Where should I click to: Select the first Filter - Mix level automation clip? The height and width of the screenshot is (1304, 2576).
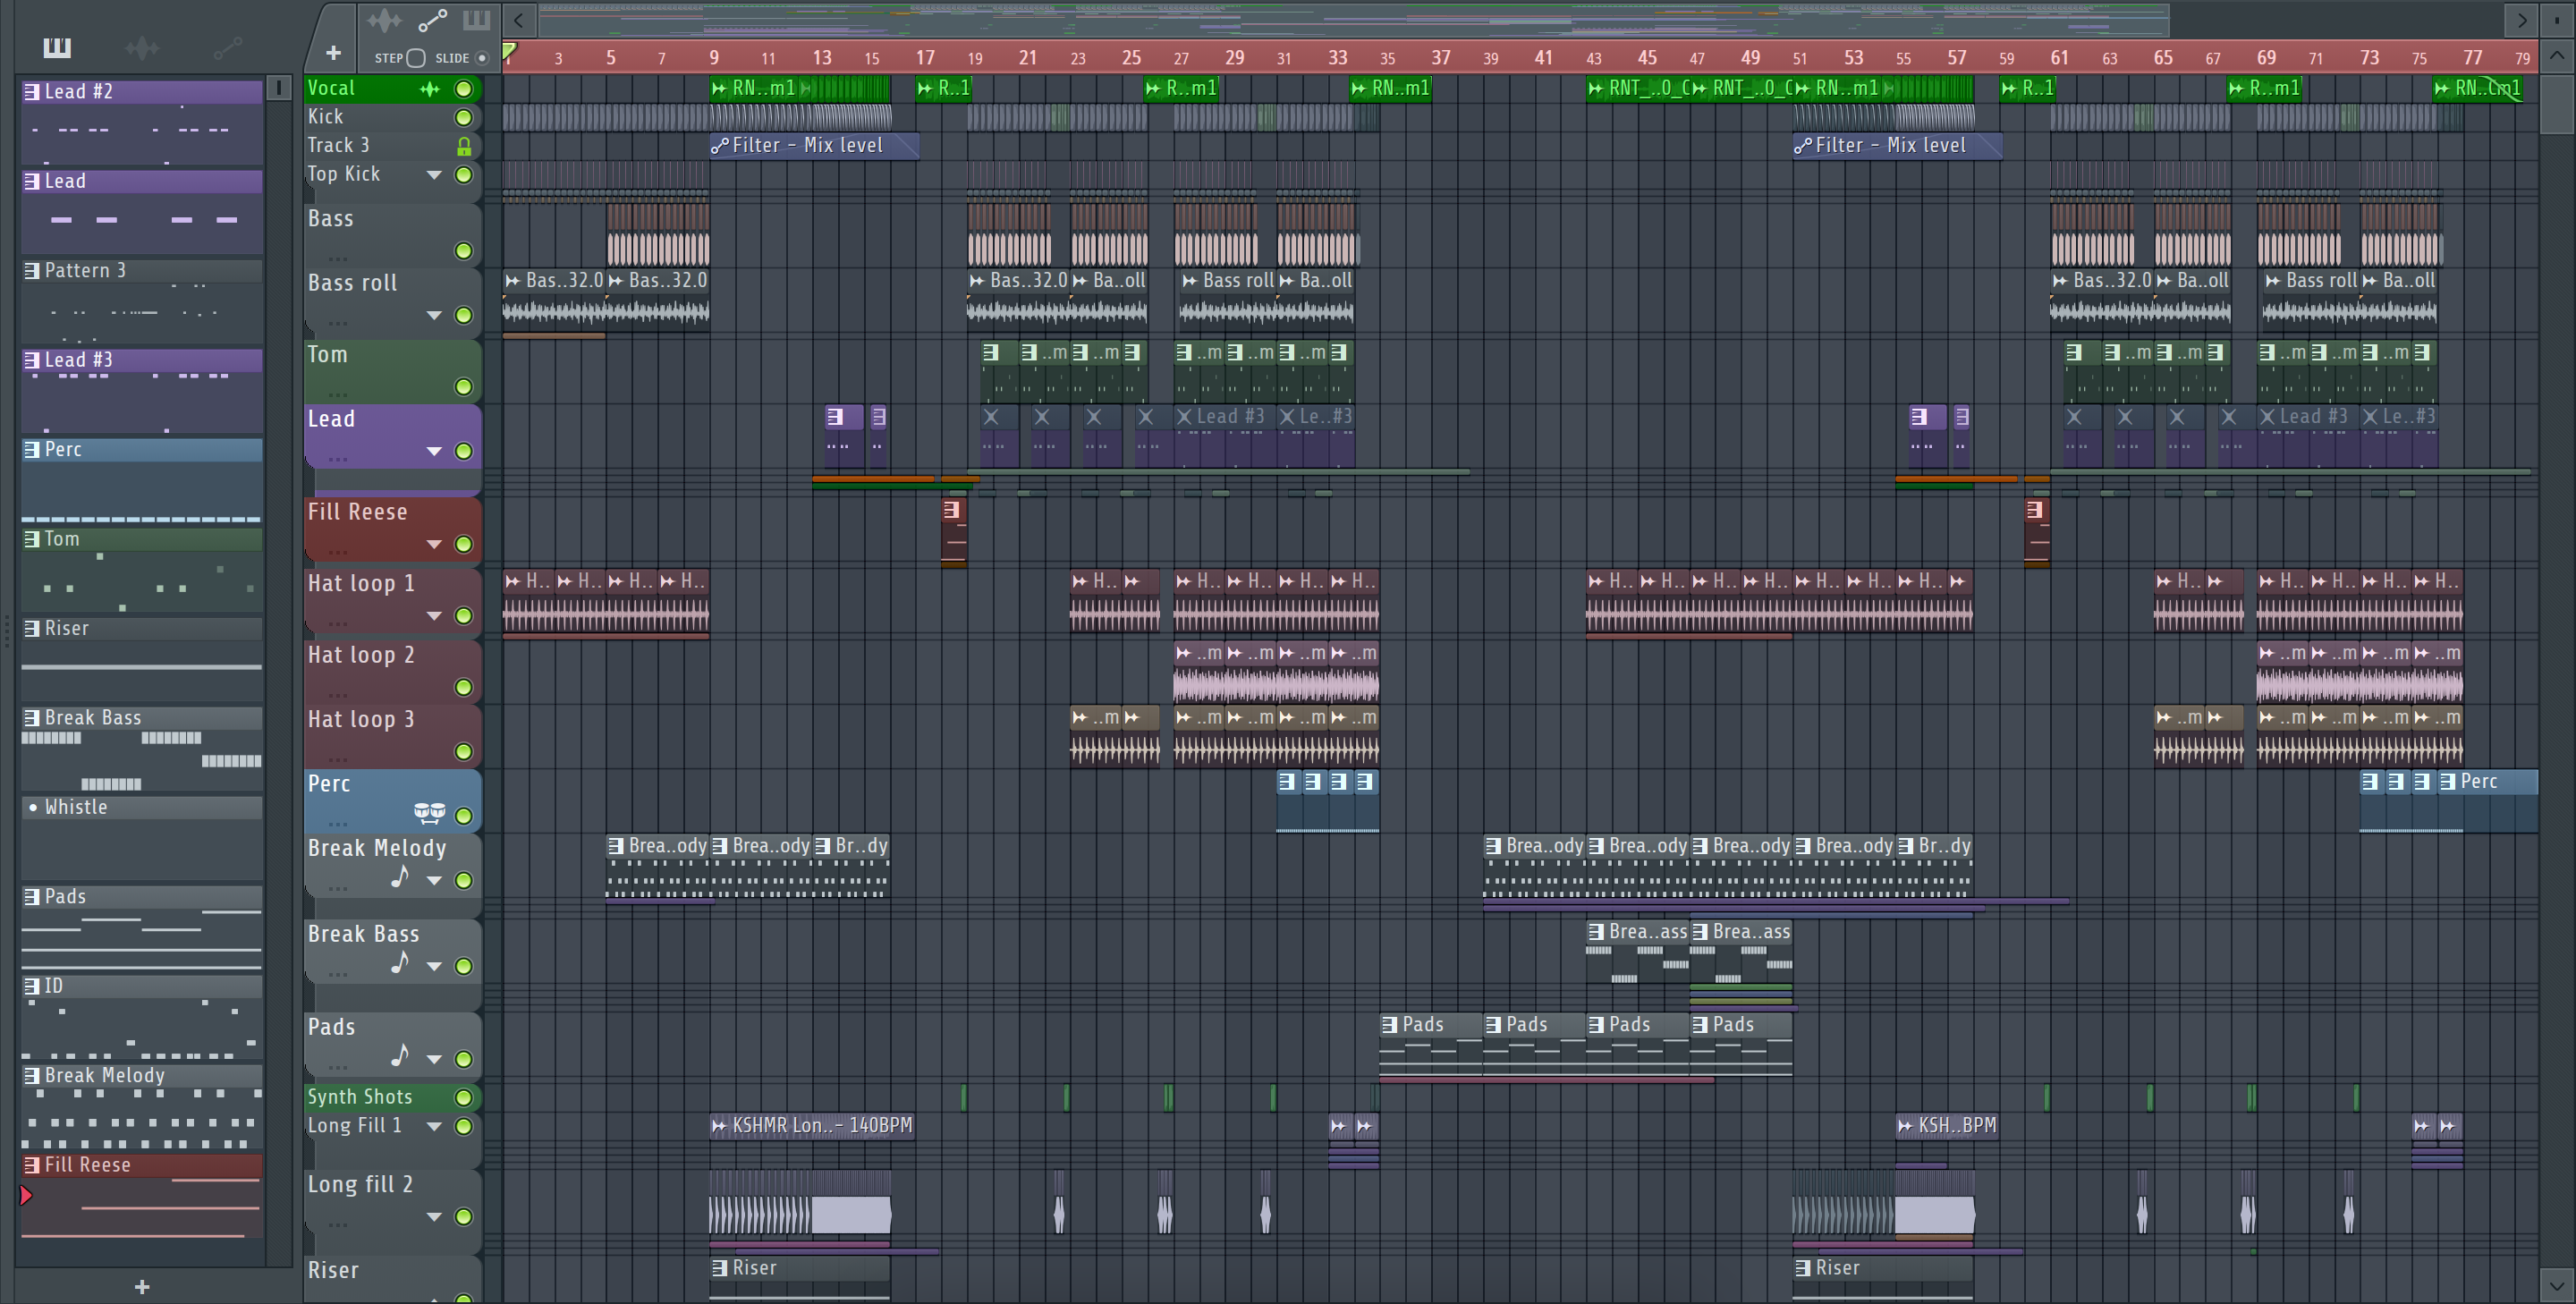point(814,146)
